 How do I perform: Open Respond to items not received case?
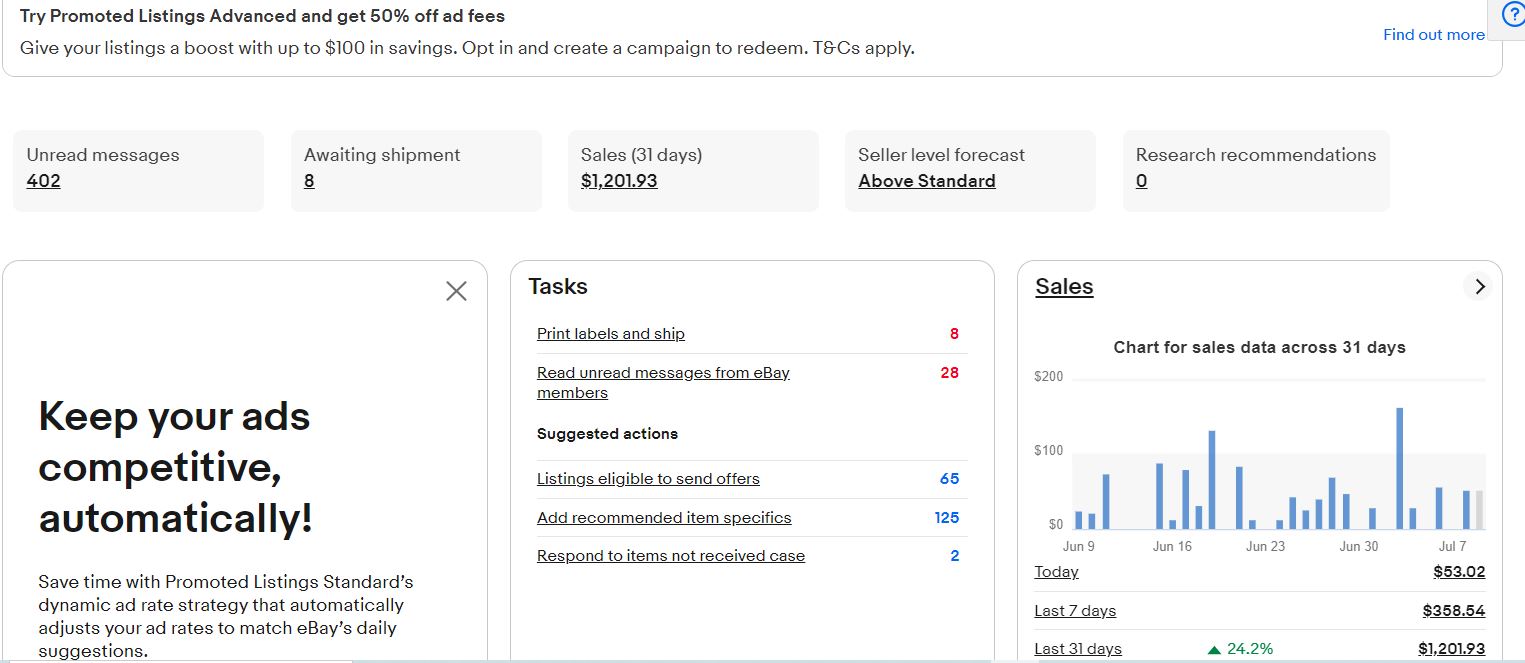[671, 556]
